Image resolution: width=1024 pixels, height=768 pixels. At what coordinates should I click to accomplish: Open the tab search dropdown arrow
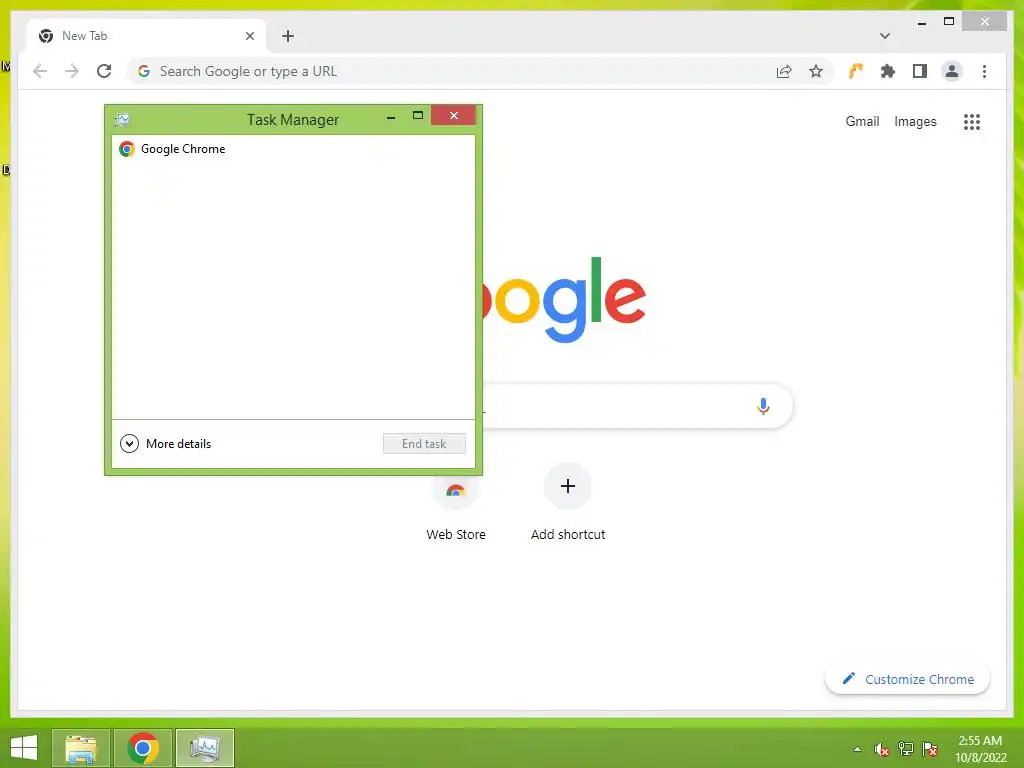884,36
